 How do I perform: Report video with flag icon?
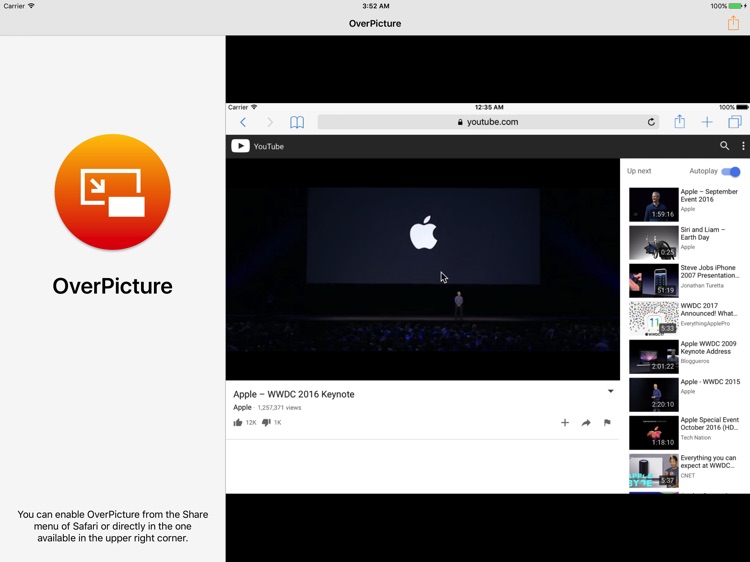(x=607, y=422)
